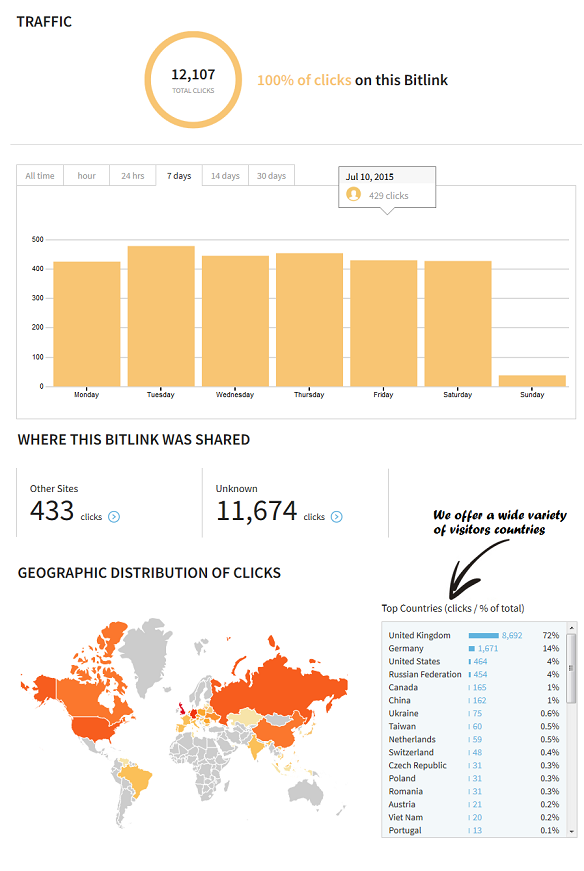This screenshot has width=584, height=871.
Task: Click scroll up arrow of countries list
Action: [571, 628]
